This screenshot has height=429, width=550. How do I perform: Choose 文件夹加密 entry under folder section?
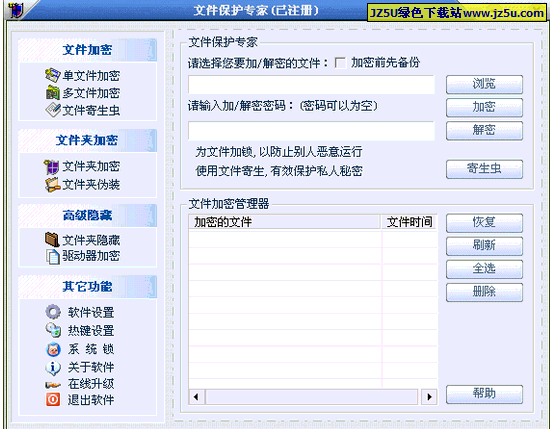[91, 166]
